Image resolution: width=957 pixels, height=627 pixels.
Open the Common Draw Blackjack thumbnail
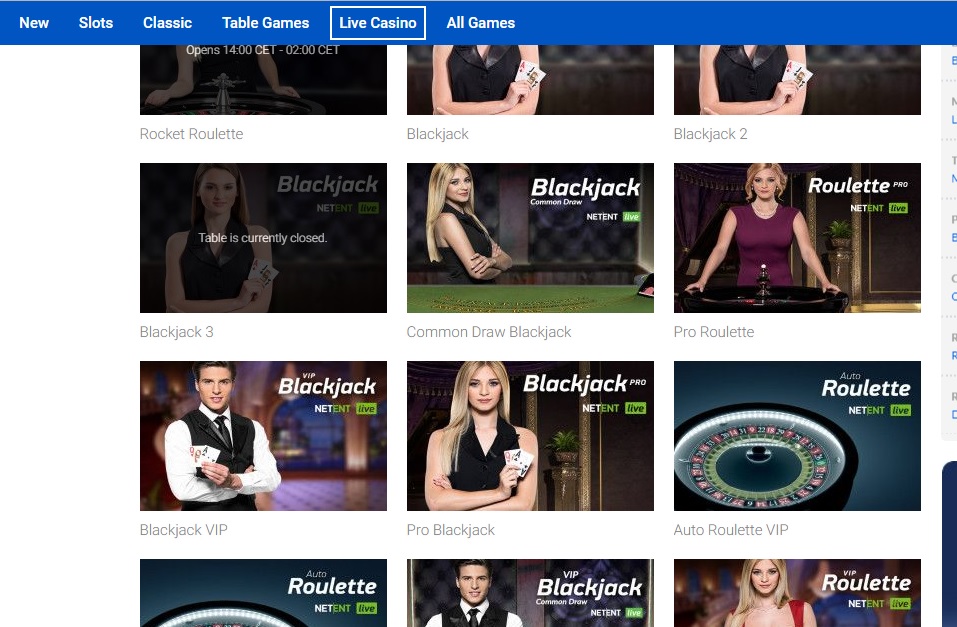pyautogui.click(x=530, y=237)
